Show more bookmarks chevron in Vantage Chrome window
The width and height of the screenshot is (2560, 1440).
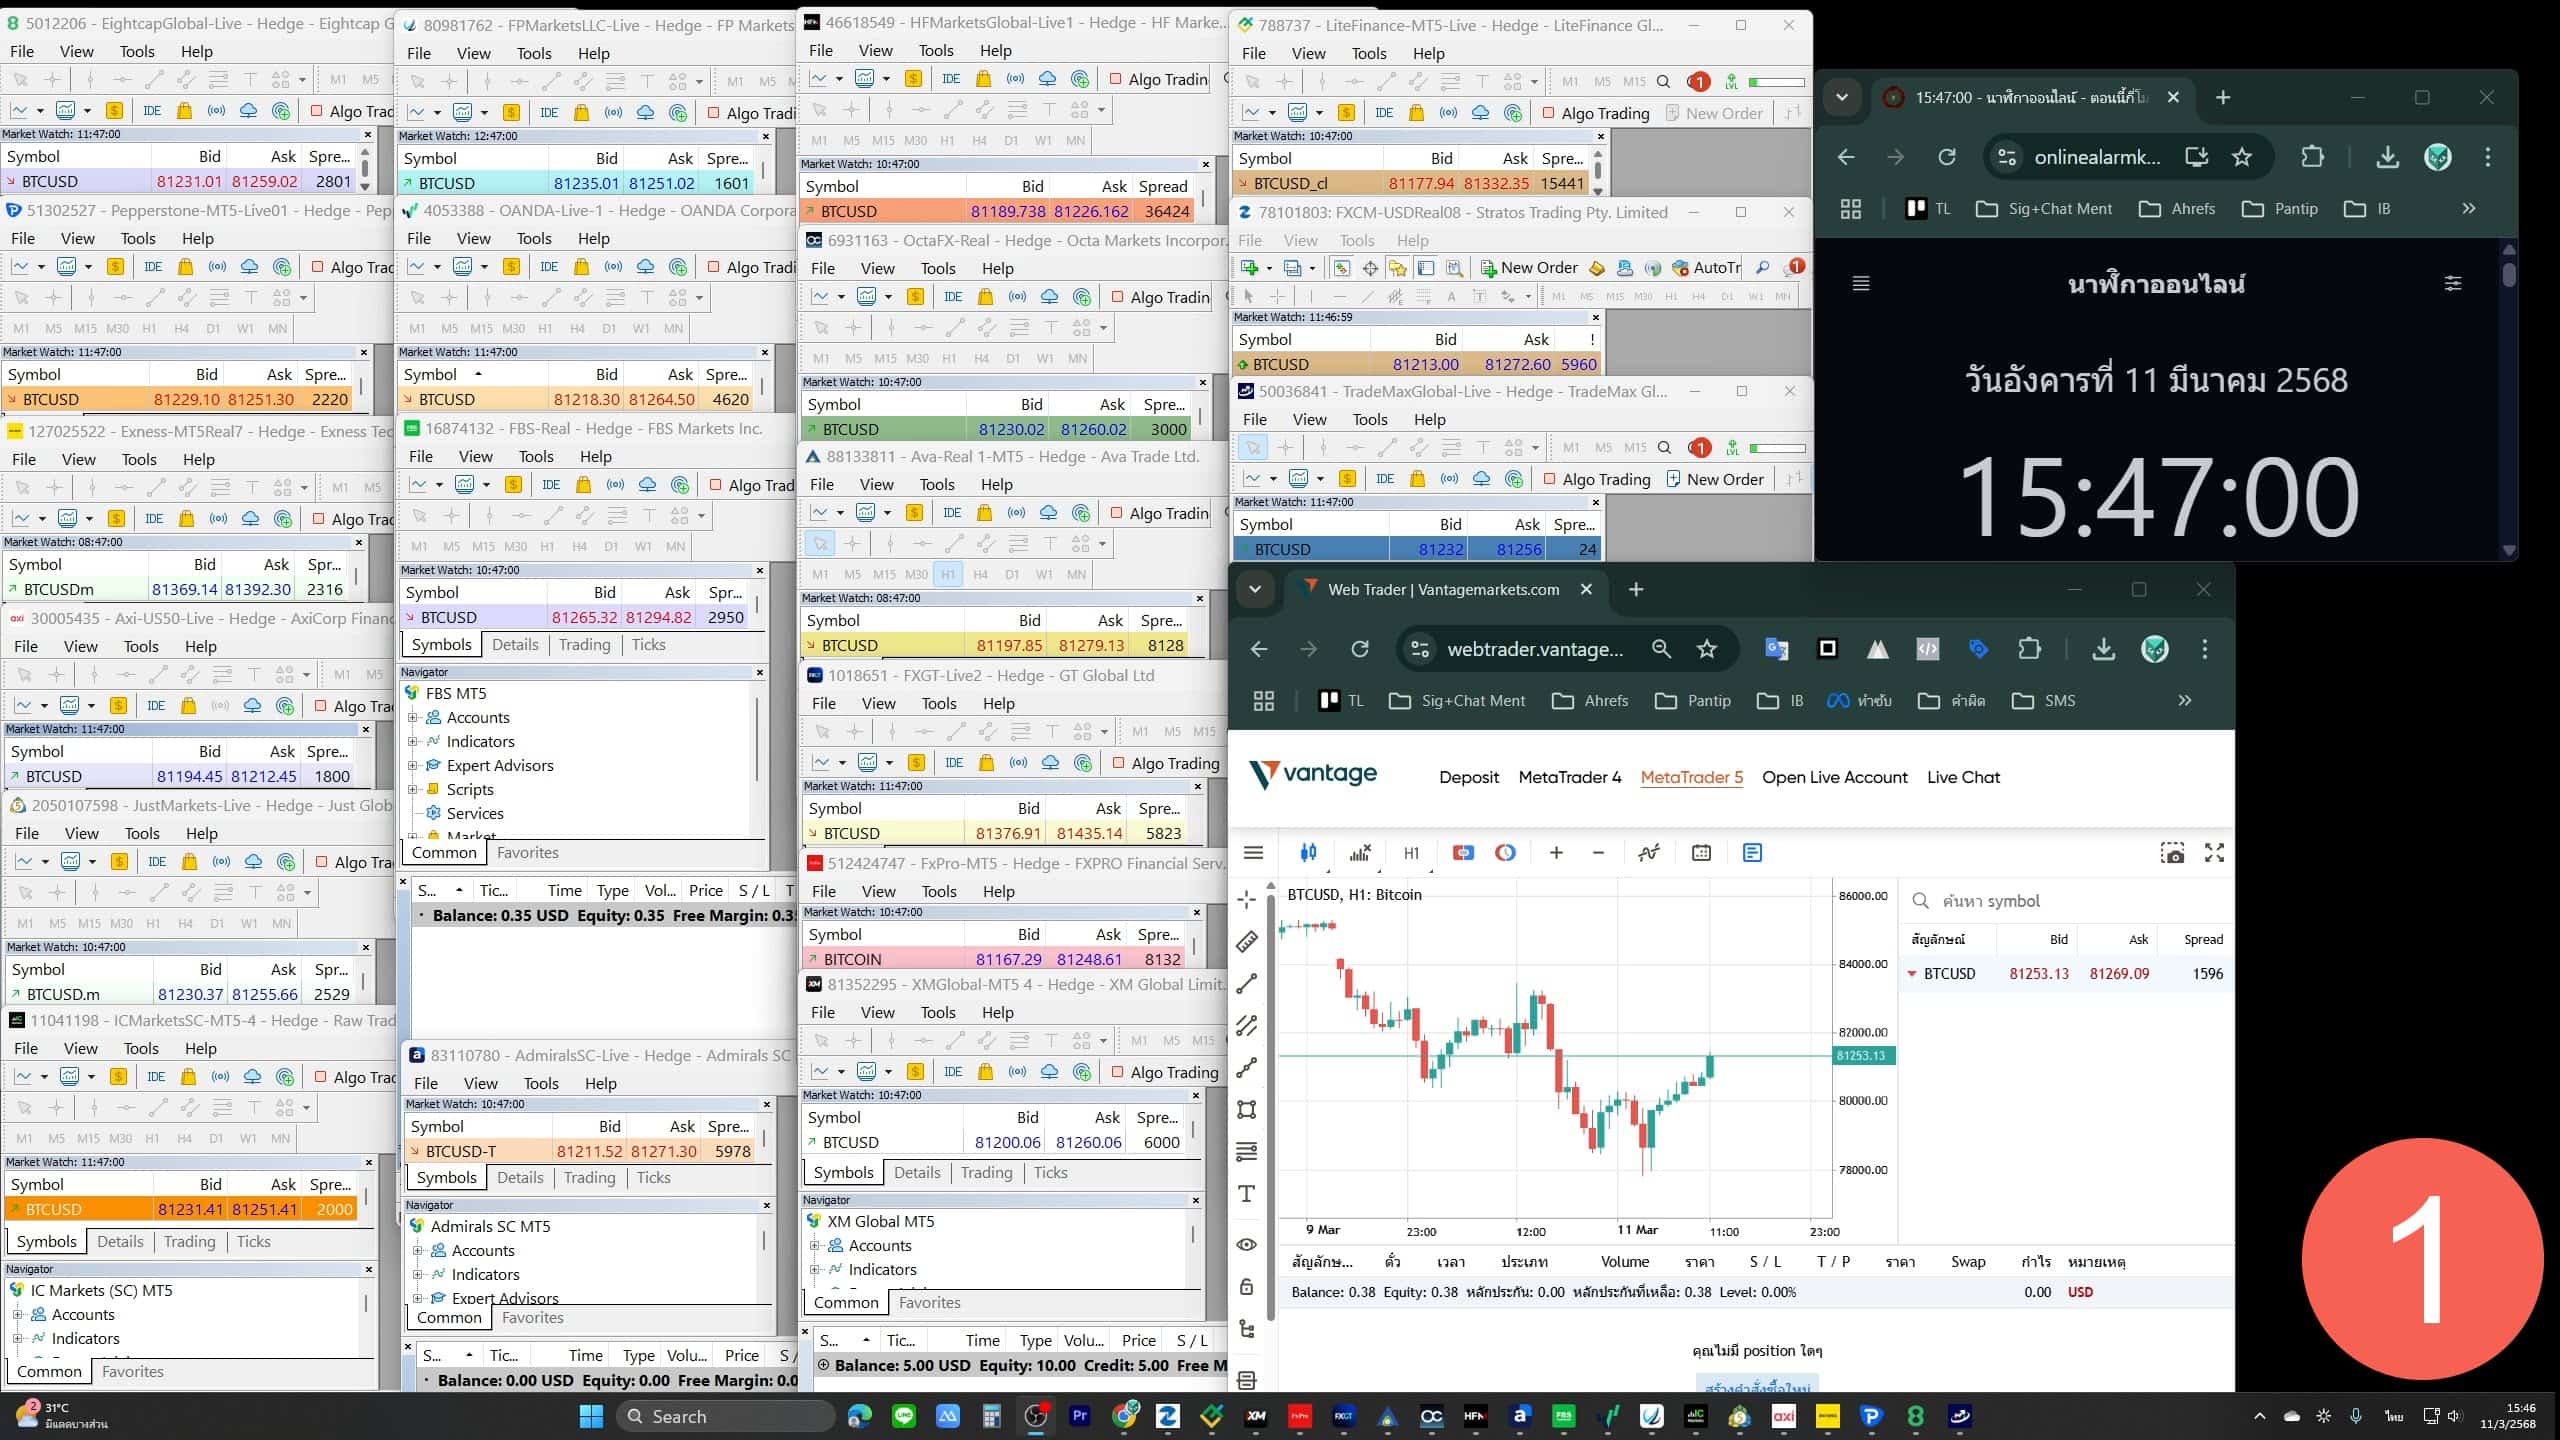(2185, 701)
